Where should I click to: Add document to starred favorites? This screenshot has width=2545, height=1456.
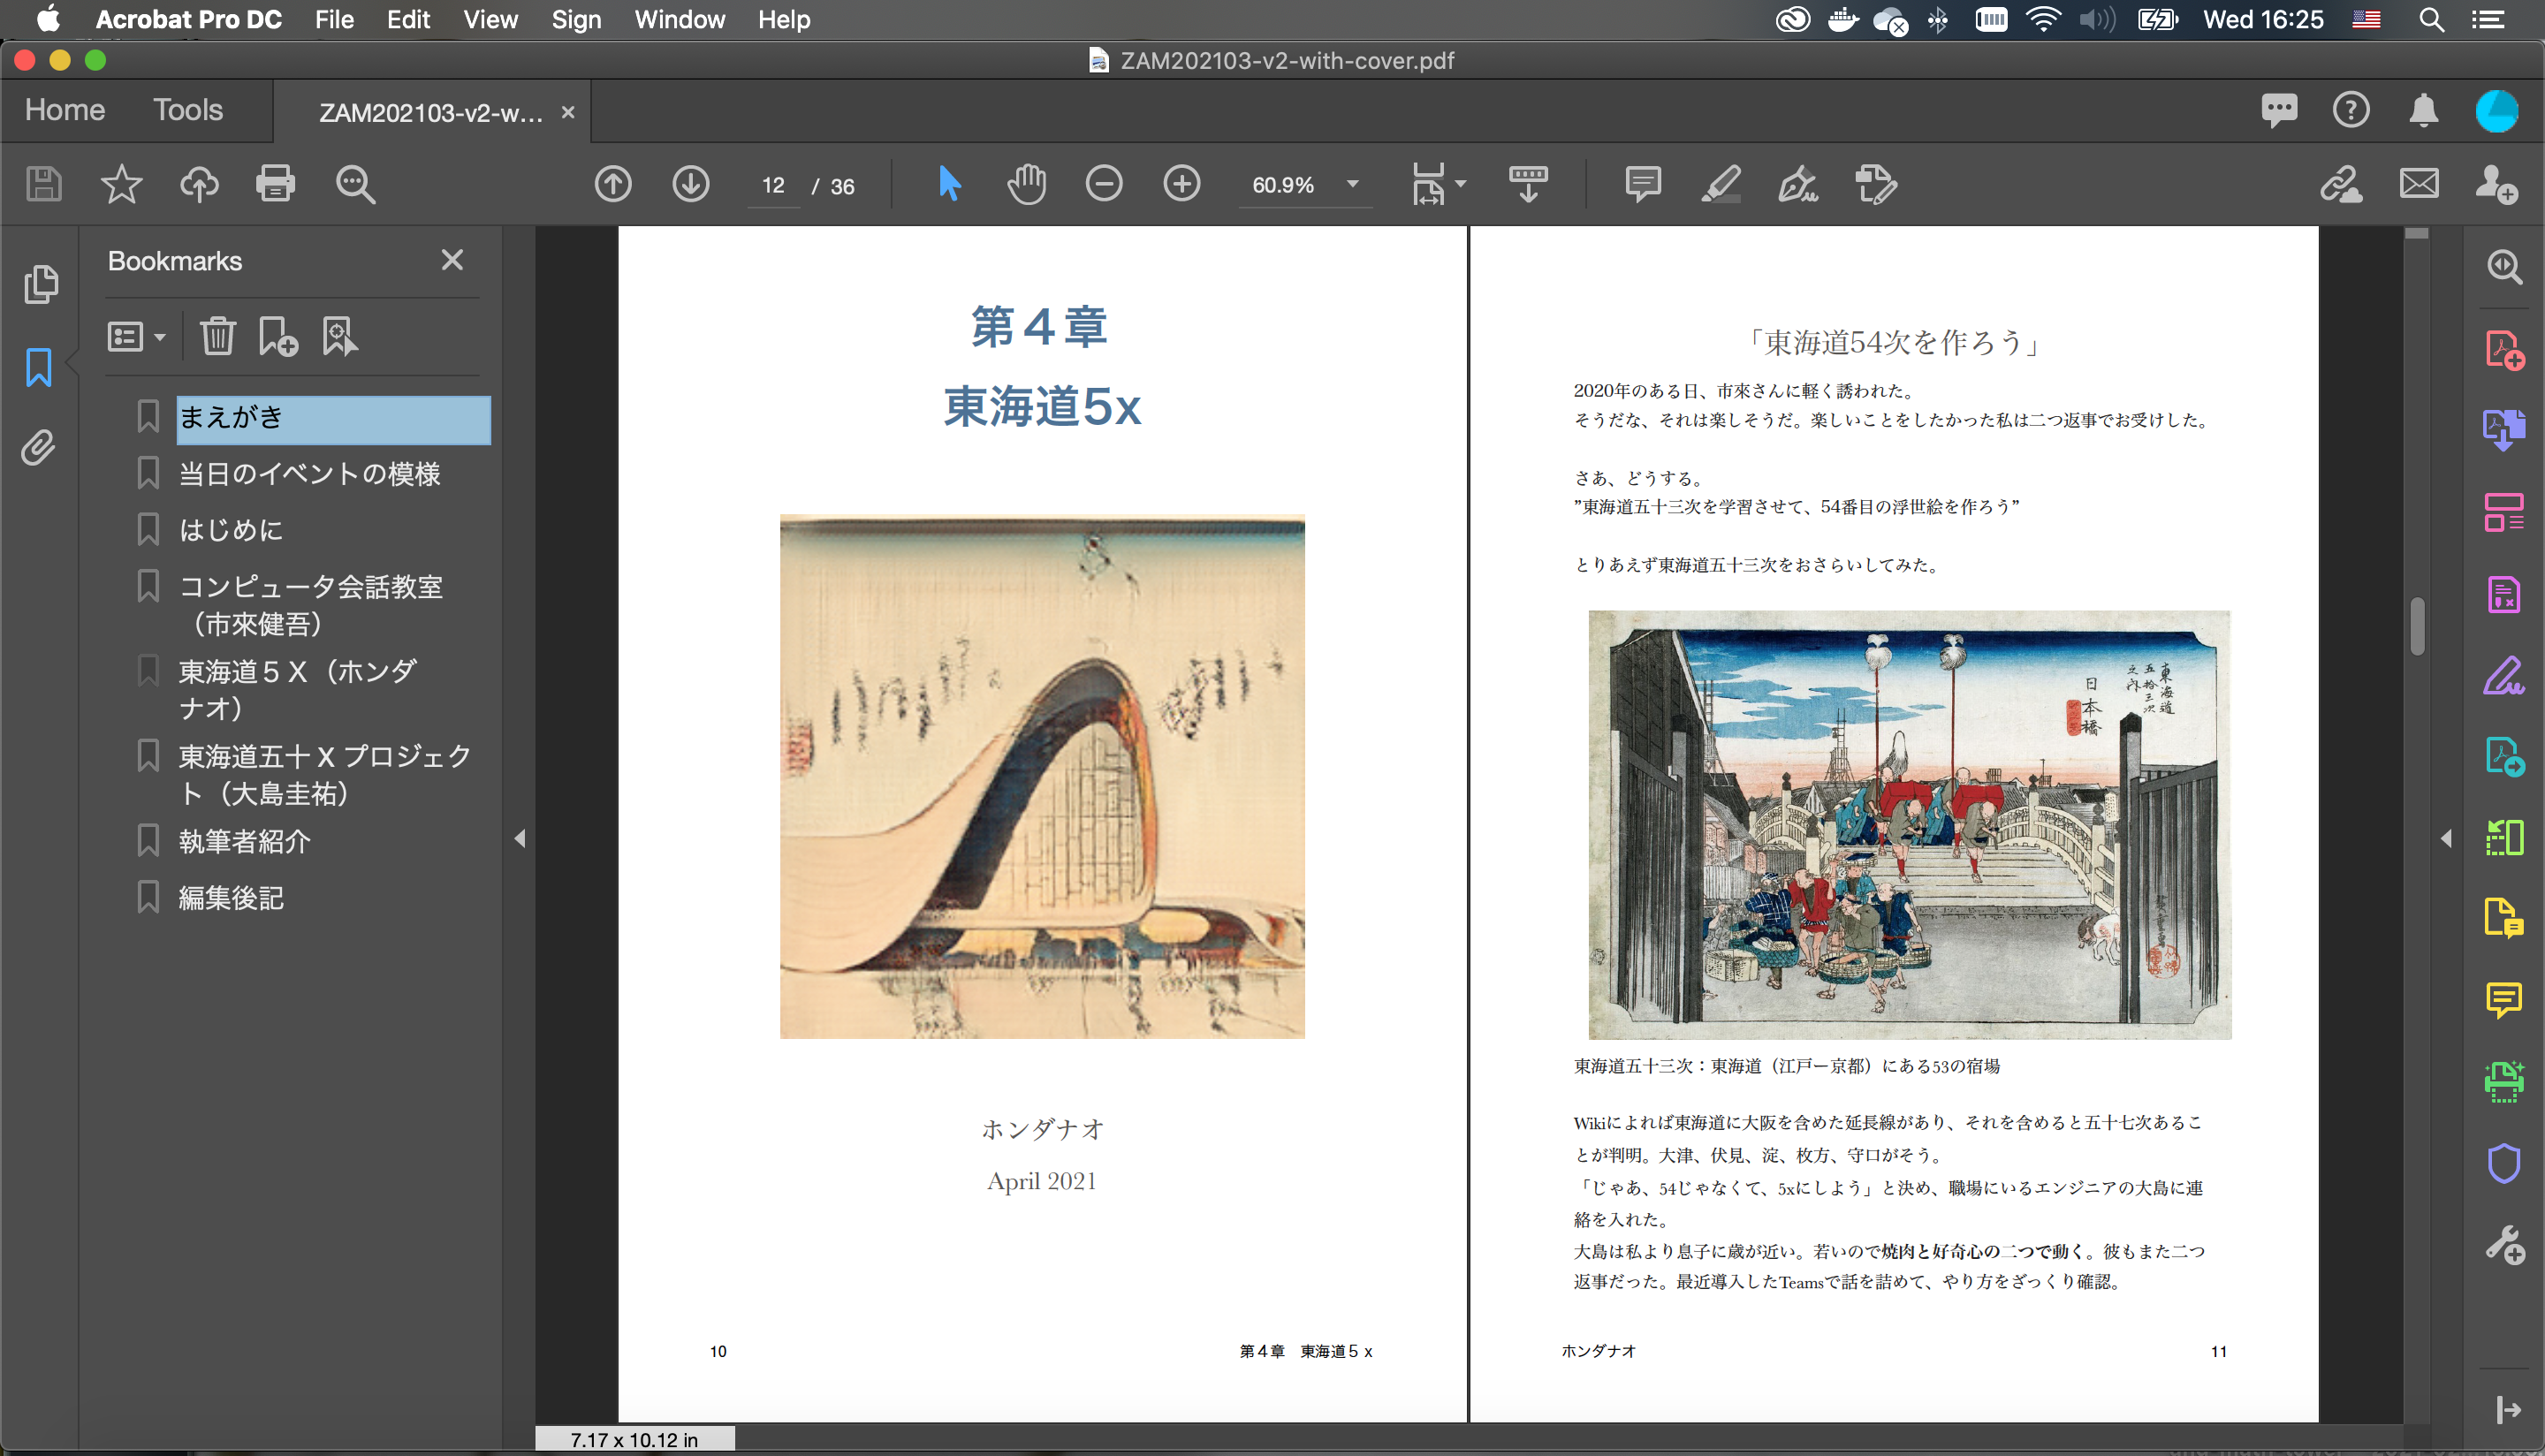pyautogui.click(x=121, y=185)
